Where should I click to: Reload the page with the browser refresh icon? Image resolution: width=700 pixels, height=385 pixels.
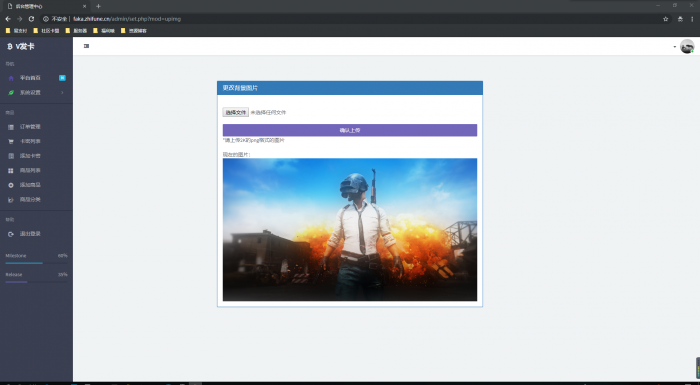point(31,19)
